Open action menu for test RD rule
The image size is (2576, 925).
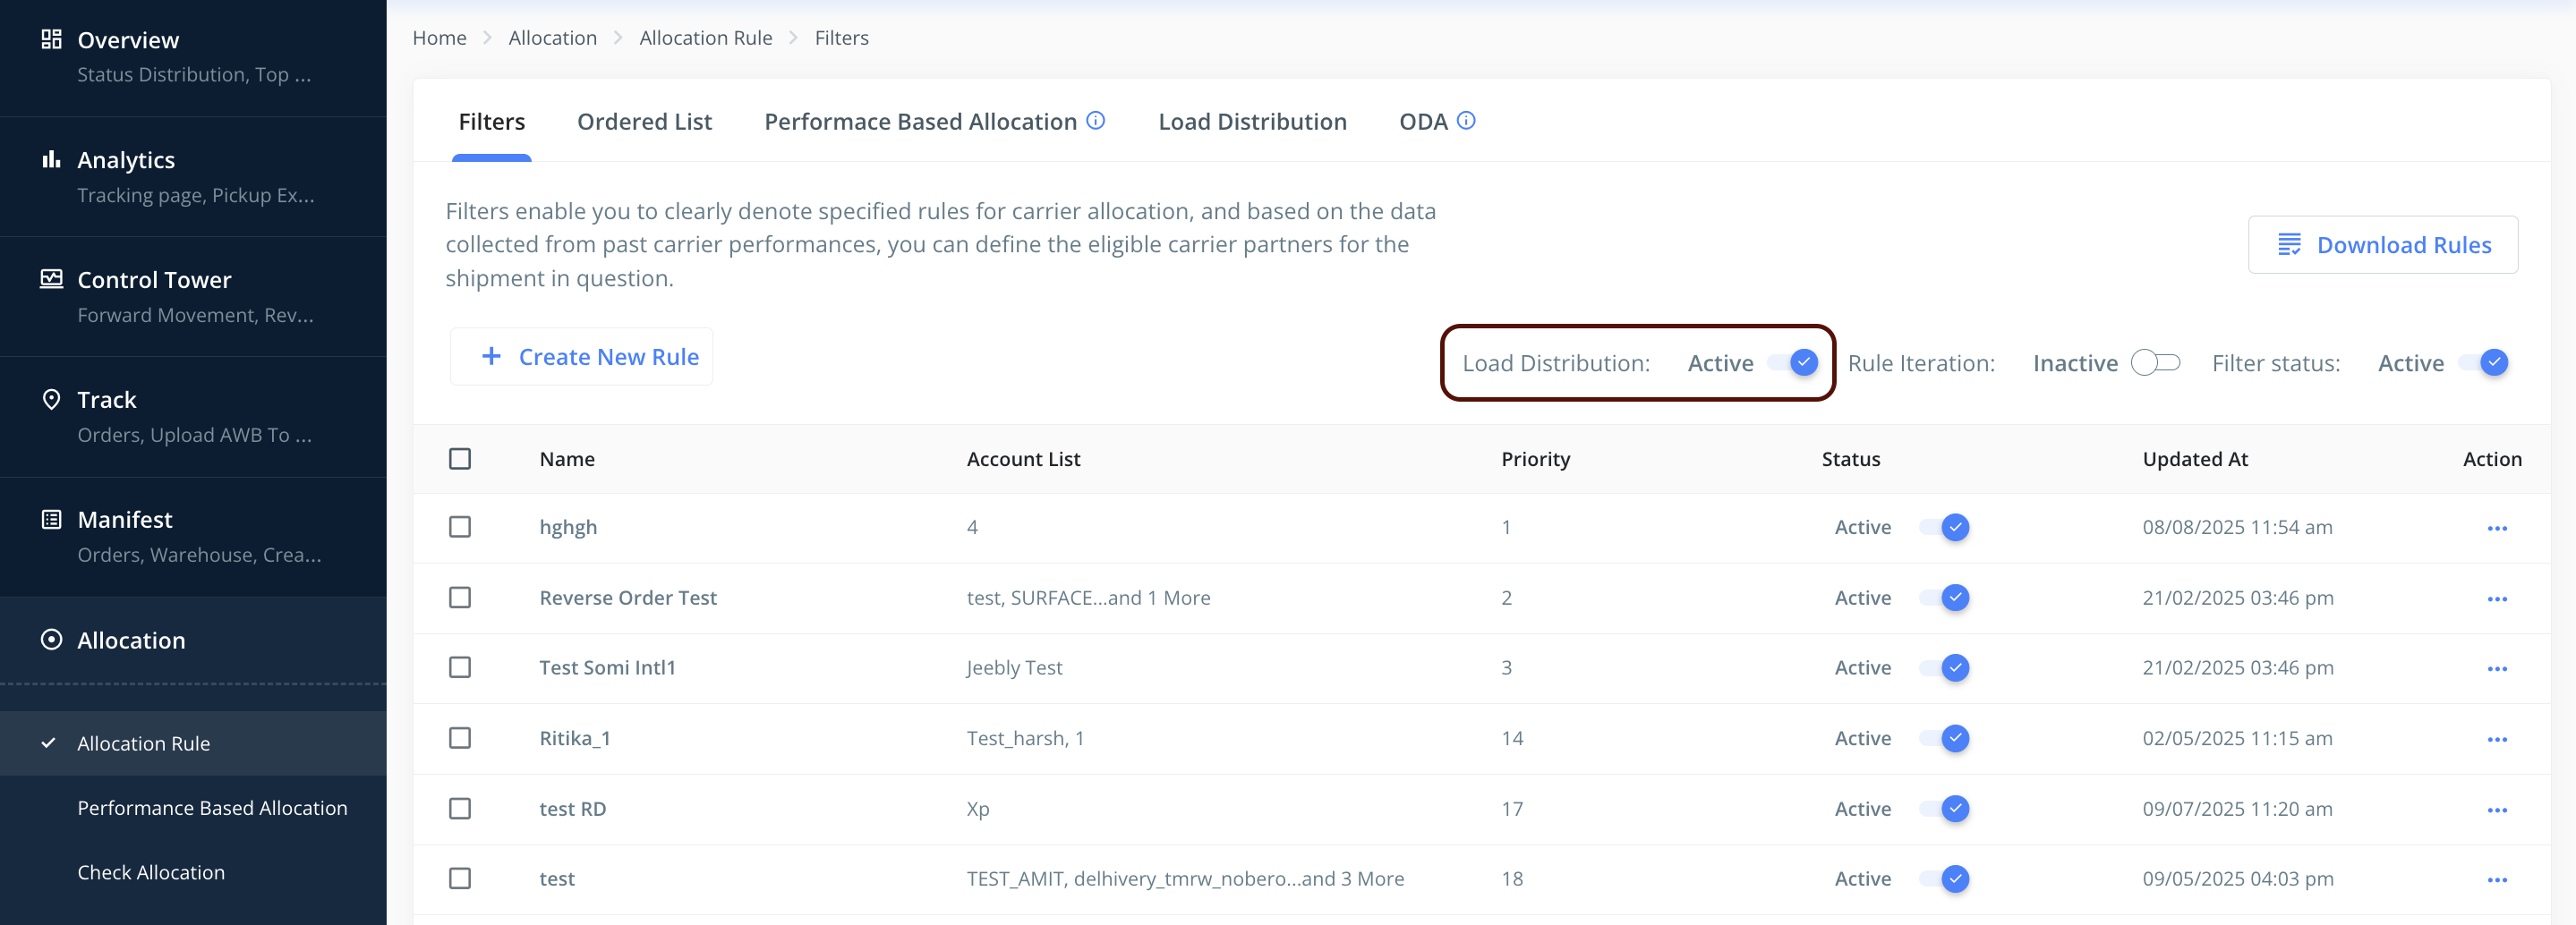coord(2497,810)
